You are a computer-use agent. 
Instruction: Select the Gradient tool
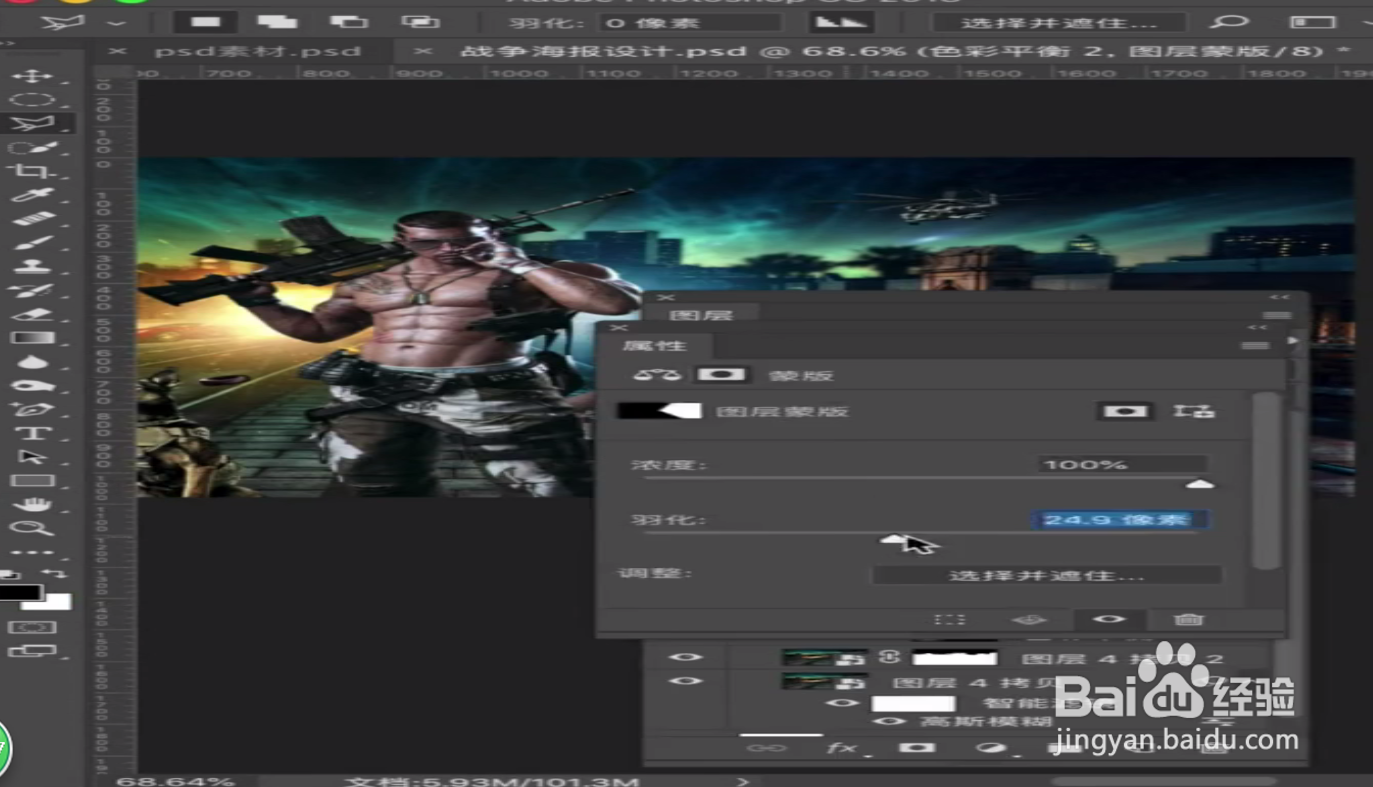(32, 338)
